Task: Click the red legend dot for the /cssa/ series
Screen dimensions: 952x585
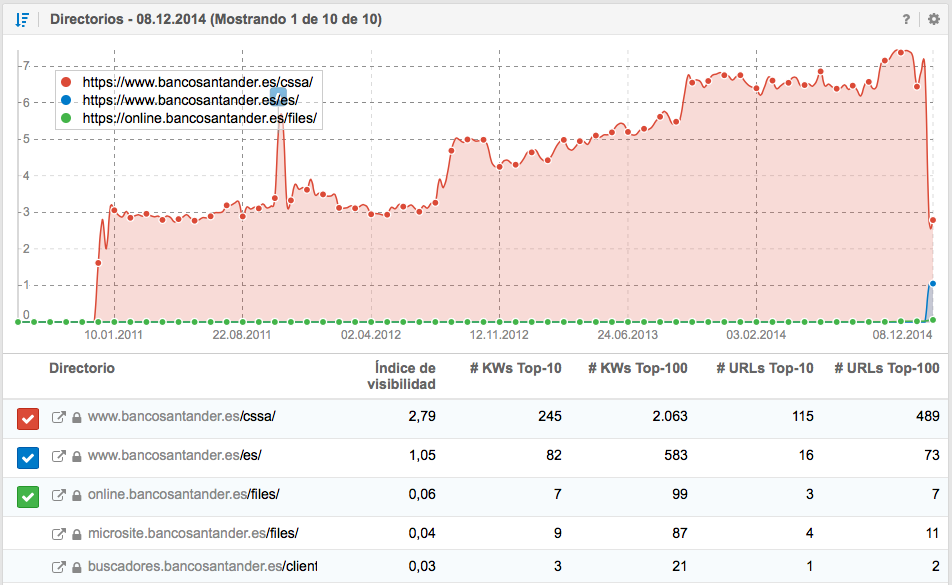Action: tap(67, 82)
